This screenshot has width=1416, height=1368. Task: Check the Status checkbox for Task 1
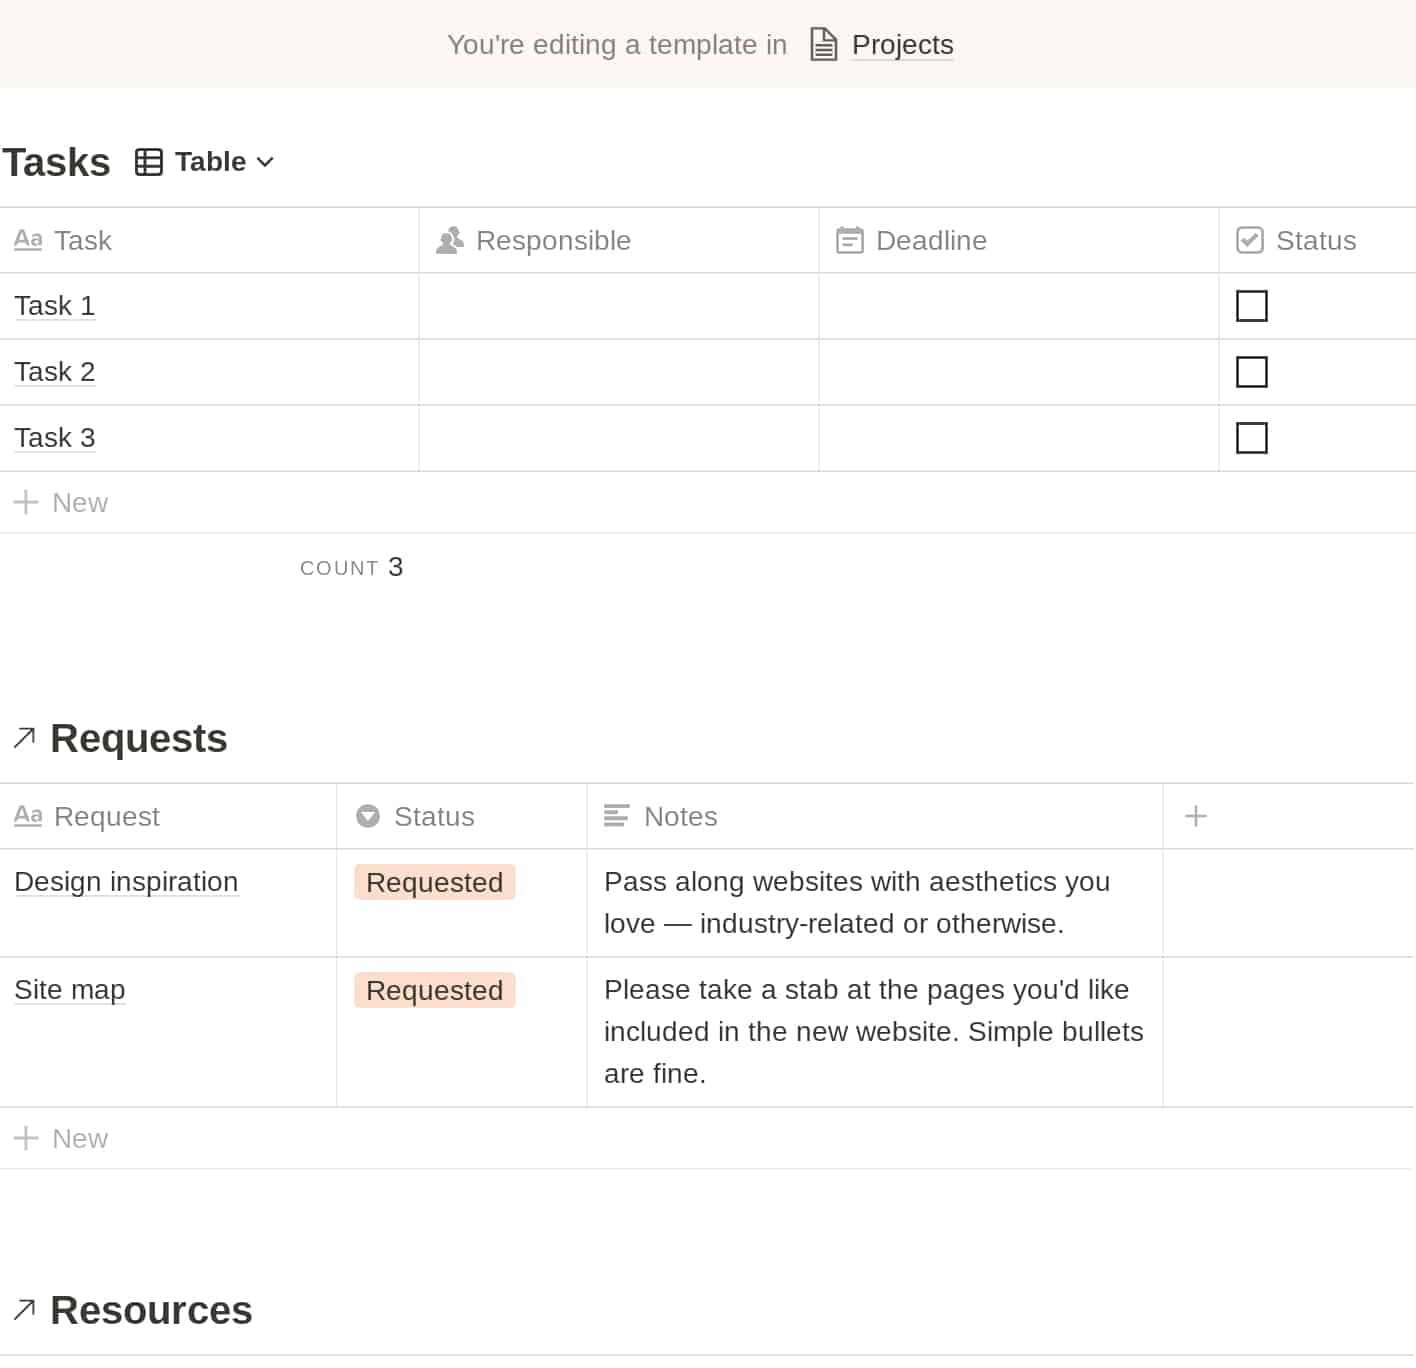click(x=1251, y=306)
